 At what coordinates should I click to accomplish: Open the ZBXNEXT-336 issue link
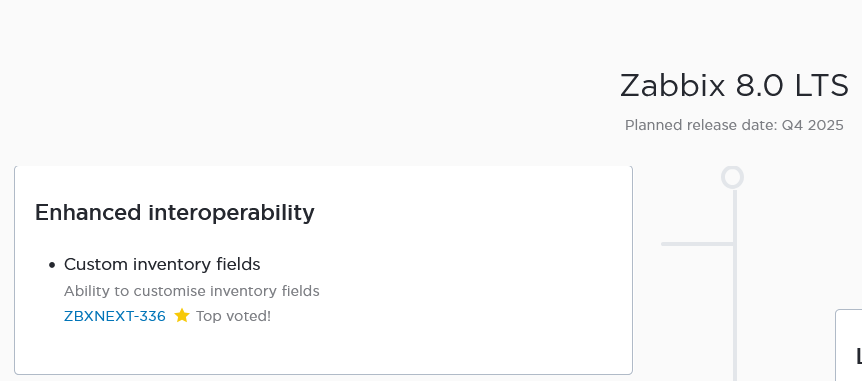click(x=114, y=316)
